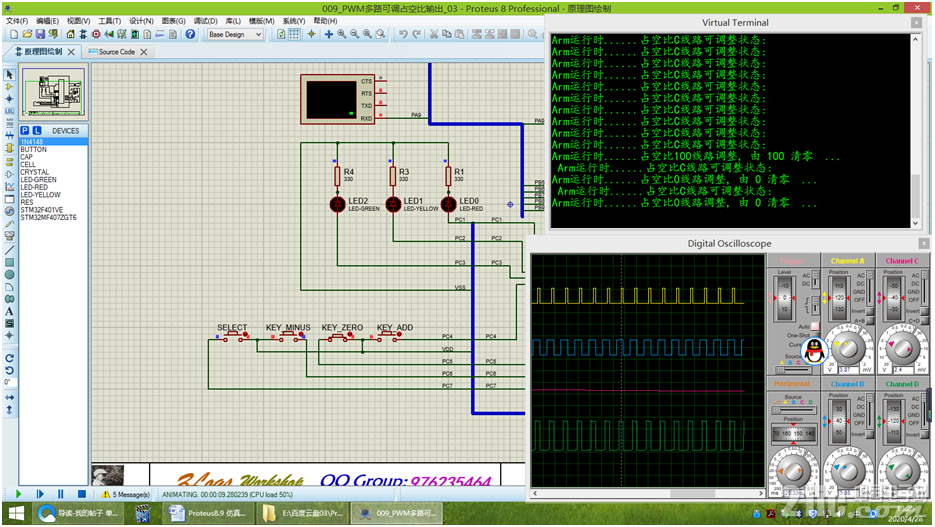The image size is (935, 527).
Task: Close the Source Code tab
Action: [144, 52]
